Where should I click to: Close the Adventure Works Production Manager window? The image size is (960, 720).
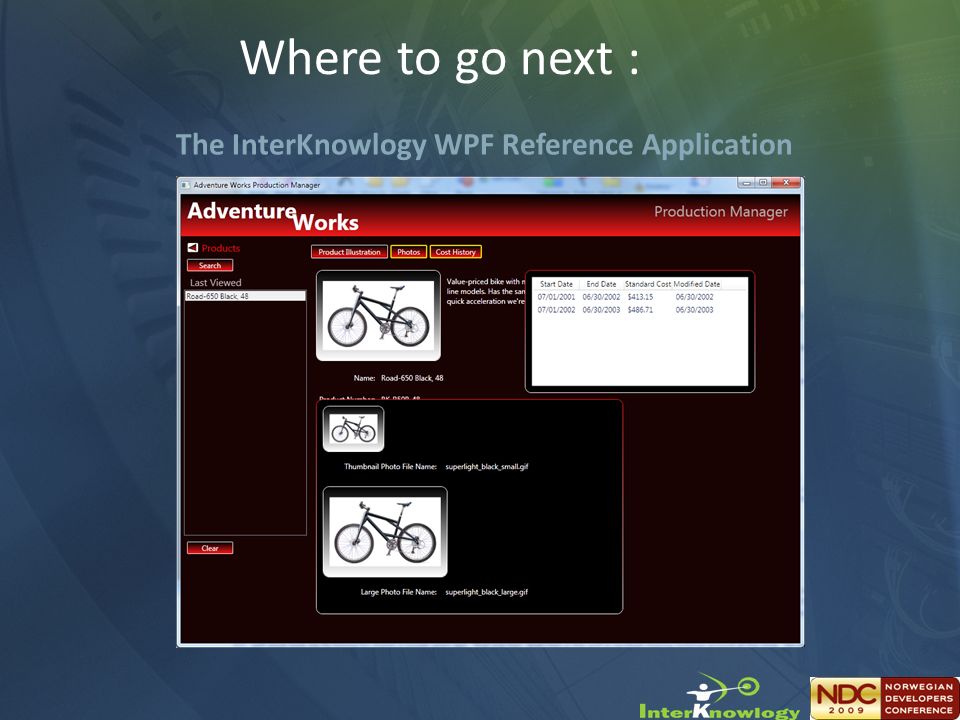point(786,182)
